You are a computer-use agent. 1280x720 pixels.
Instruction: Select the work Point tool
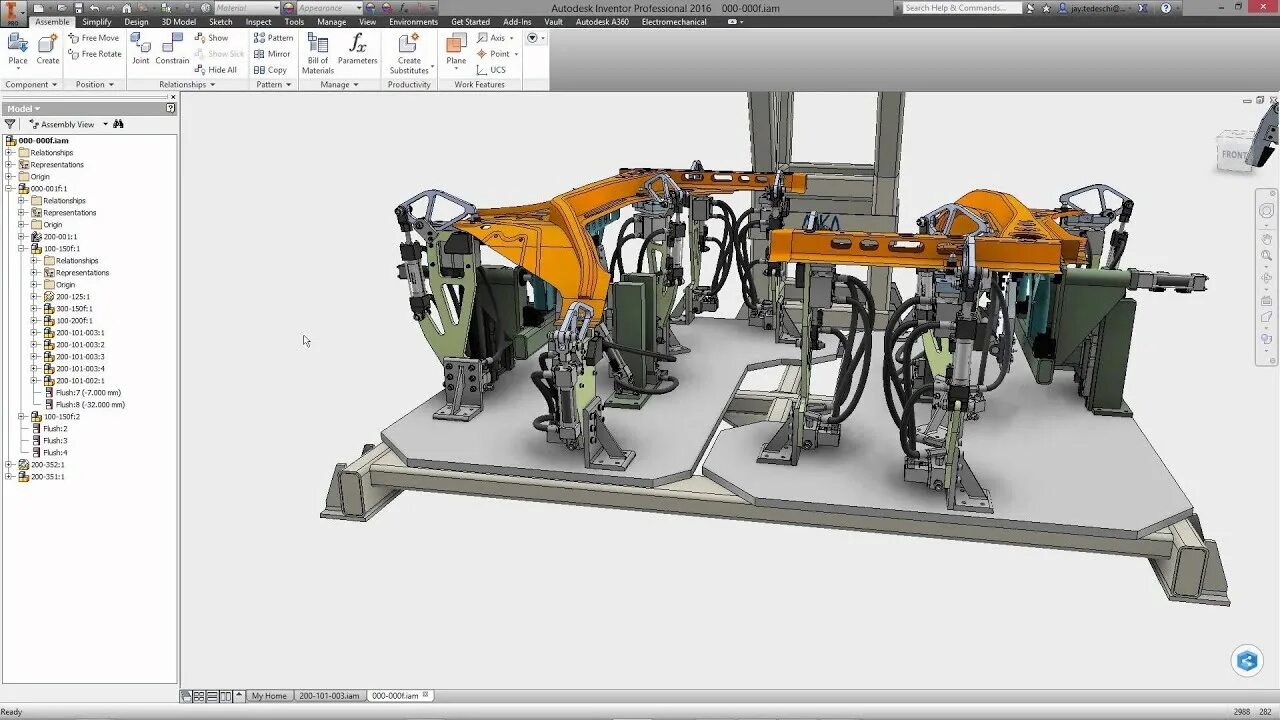click(497, 54)
